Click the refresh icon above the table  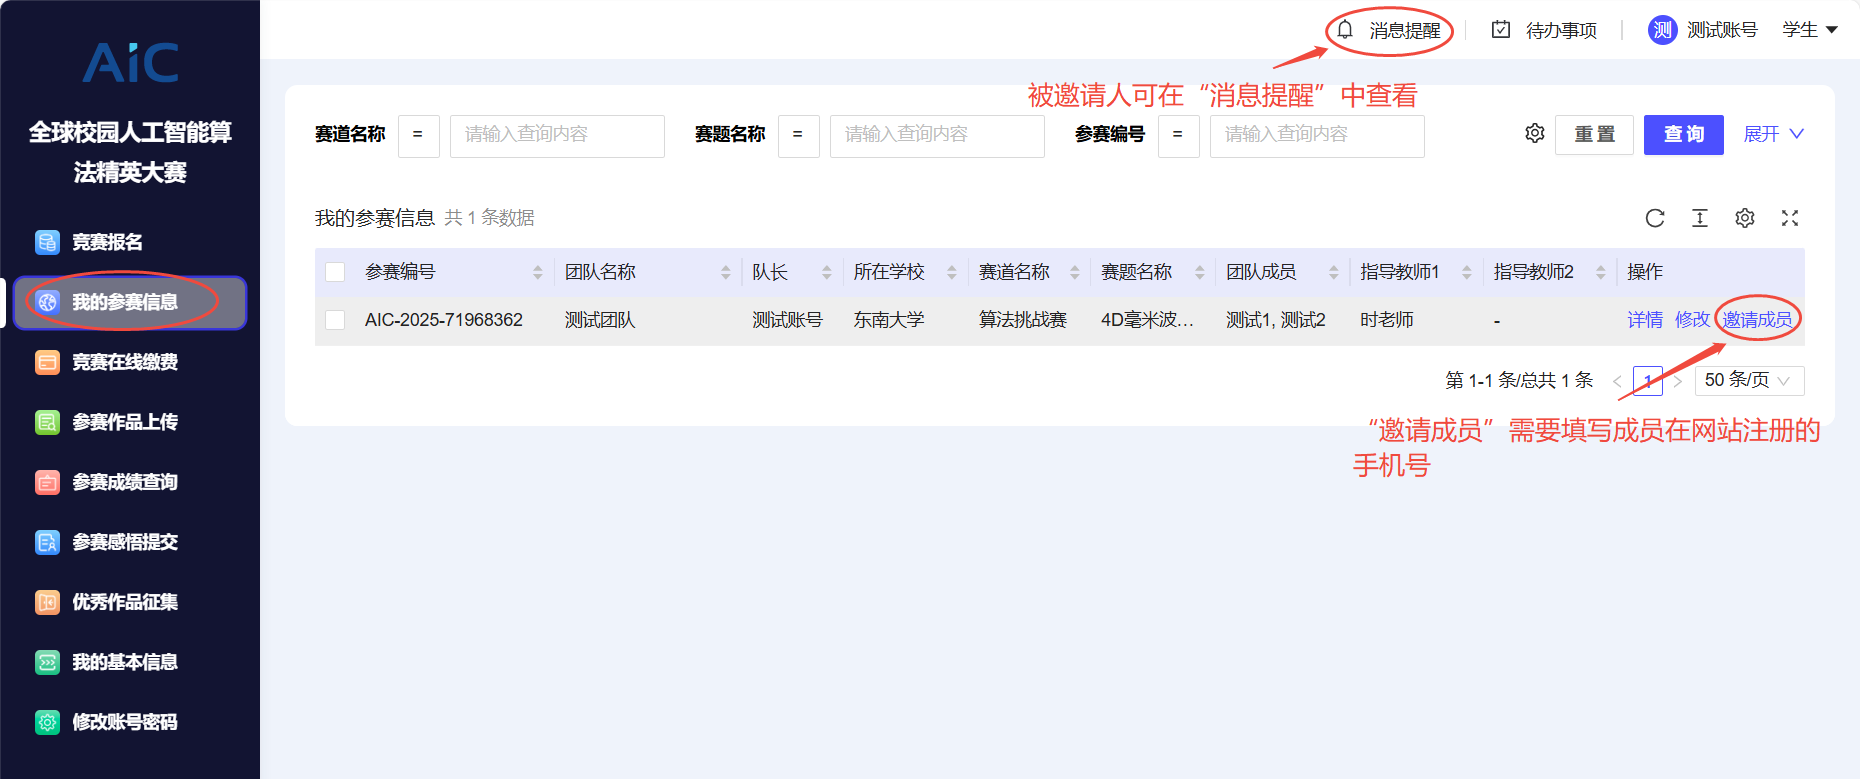[x=1655, y=218]
